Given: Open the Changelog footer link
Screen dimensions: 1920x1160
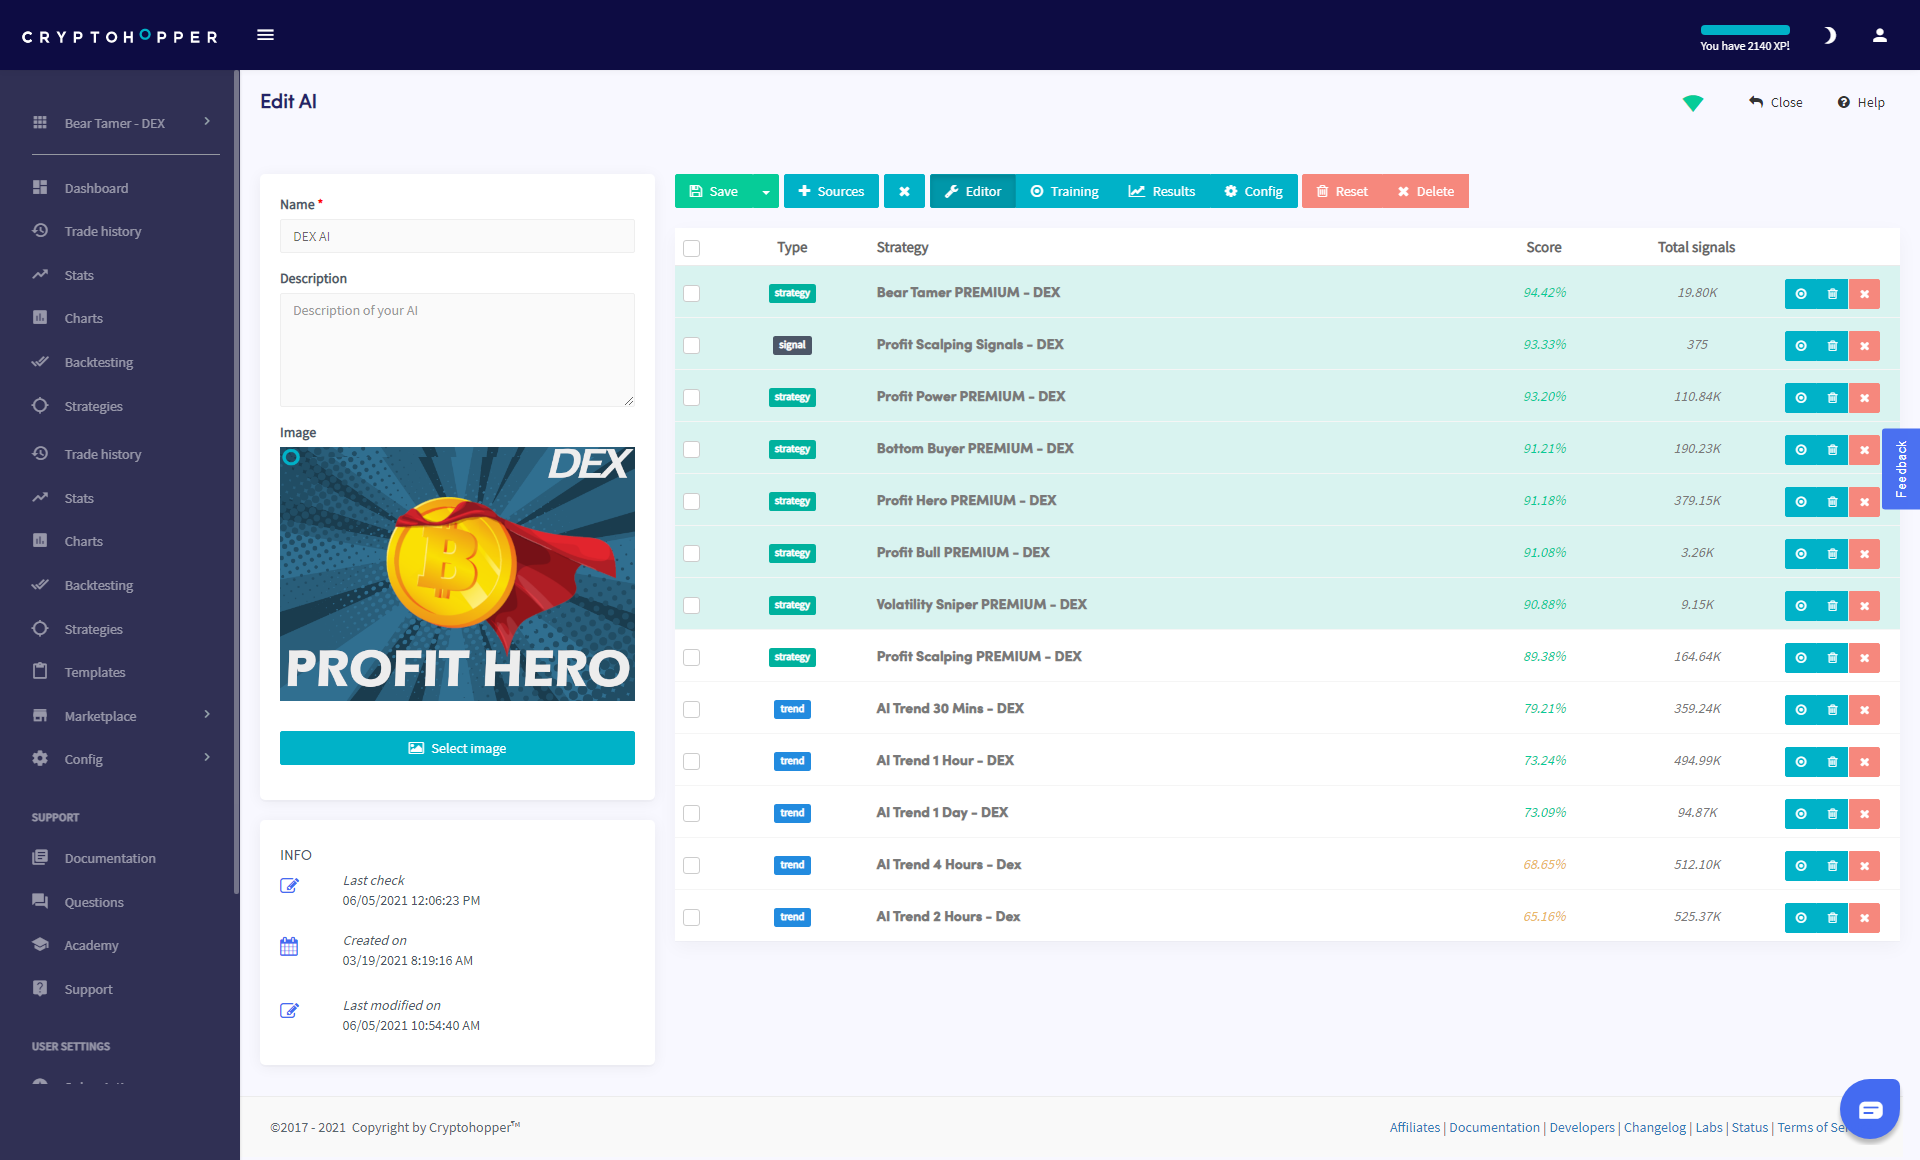Looking at the screenshot, I should [1654, 1127].
